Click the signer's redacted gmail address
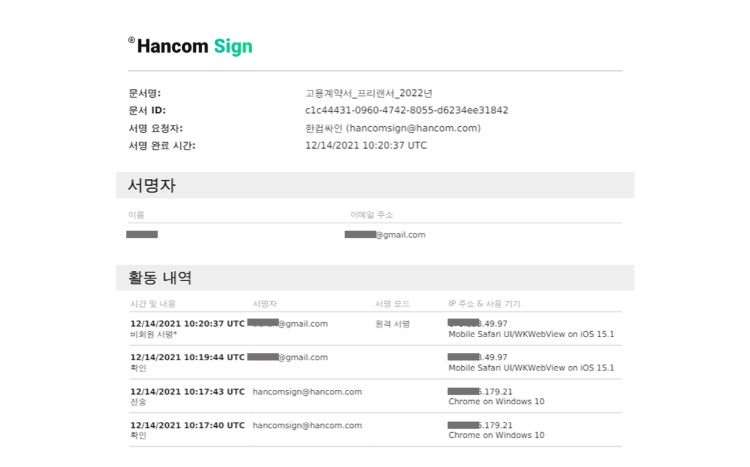This screenshot has width=750, height=467. coord(385,234)
